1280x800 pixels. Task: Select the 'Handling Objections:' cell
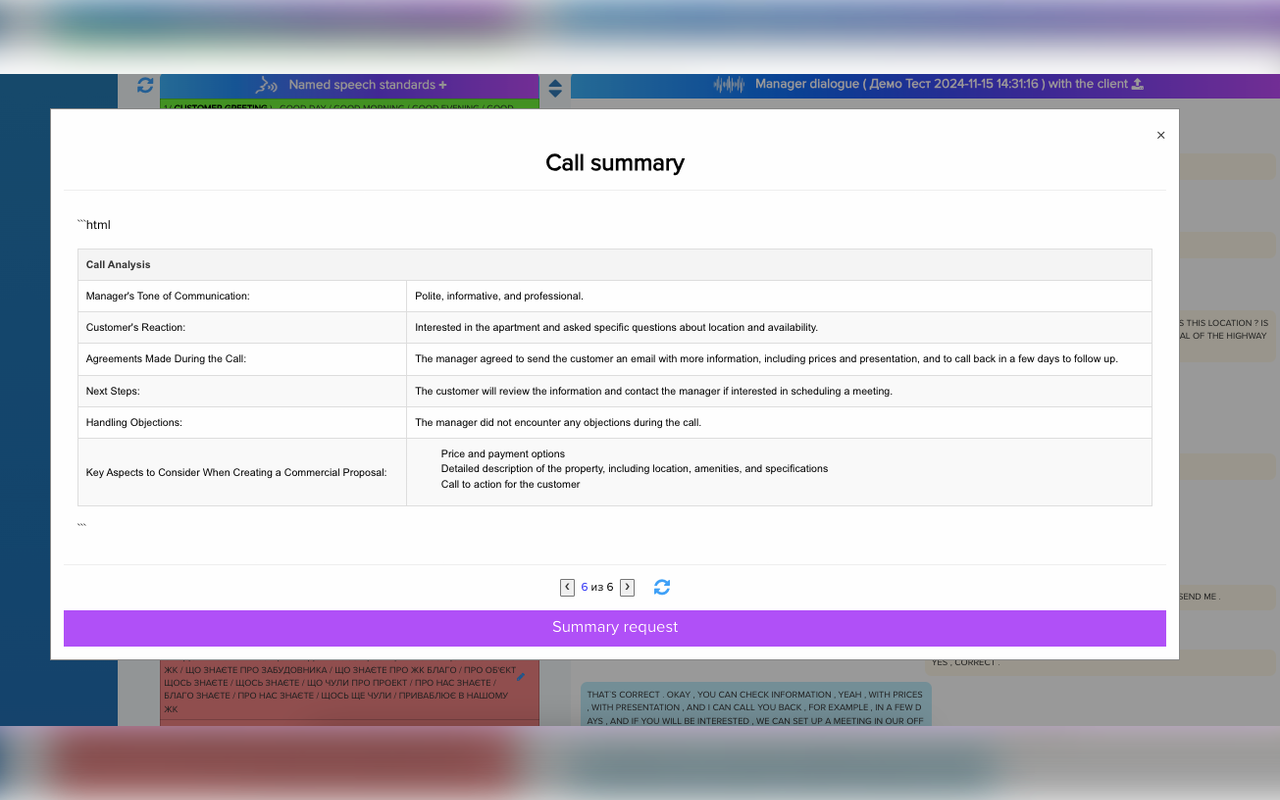pyautogui.click(x=242, y=423)
